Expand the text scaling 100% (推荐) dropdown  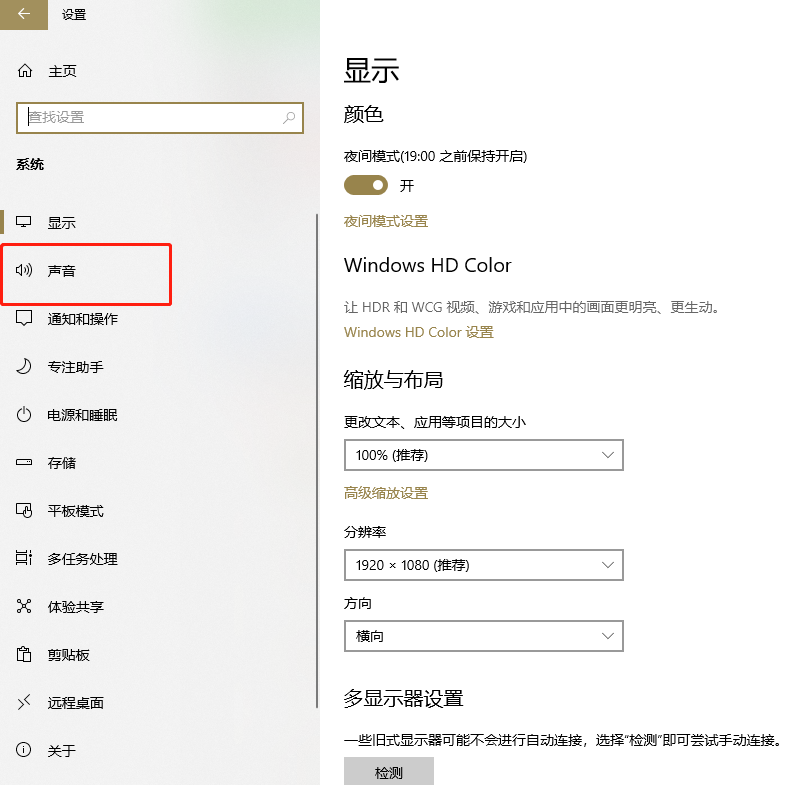[x=483, y=455]
